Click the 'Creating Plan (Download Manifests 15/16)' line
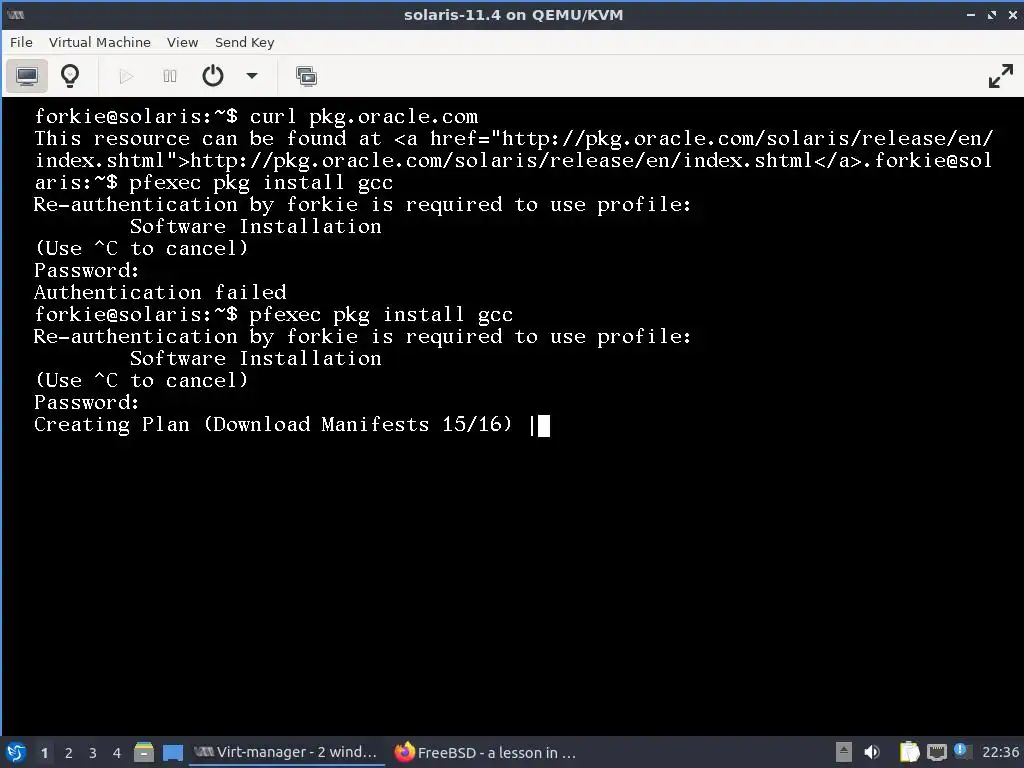This screenshot has width=1024, height=768. point(273,424)
